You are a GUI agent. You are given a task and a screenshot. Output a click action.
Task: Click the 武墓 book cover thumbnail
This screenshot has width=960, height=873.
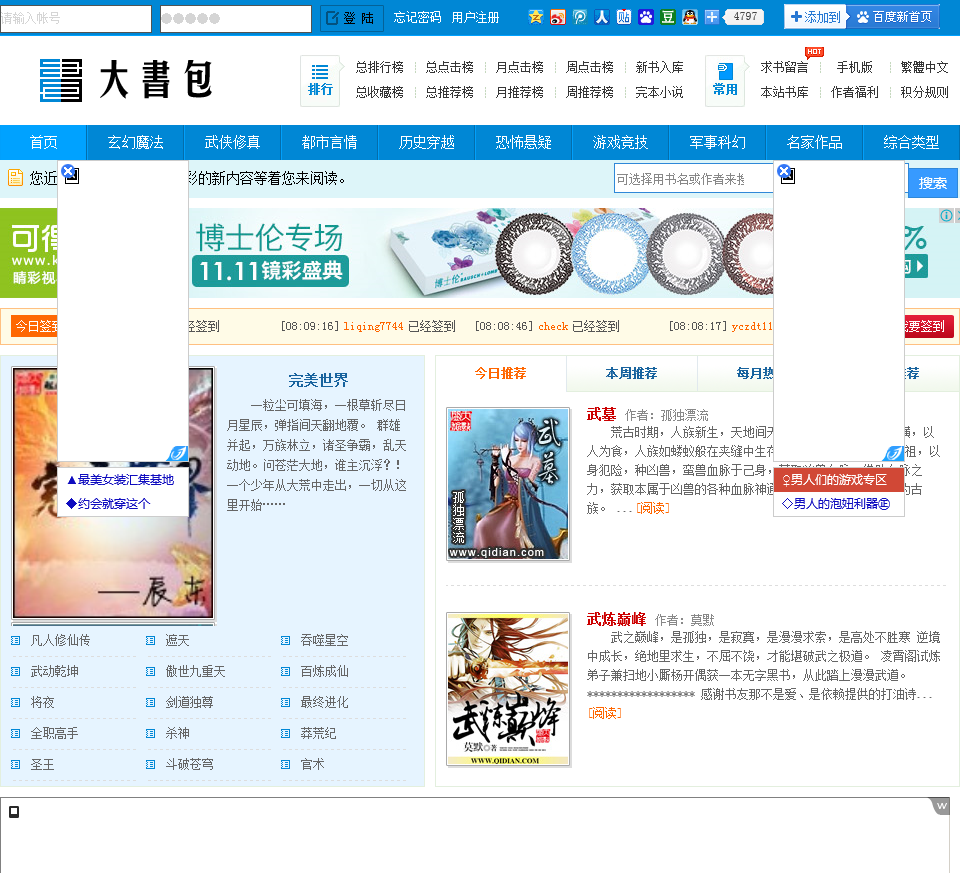coord(508,484)
